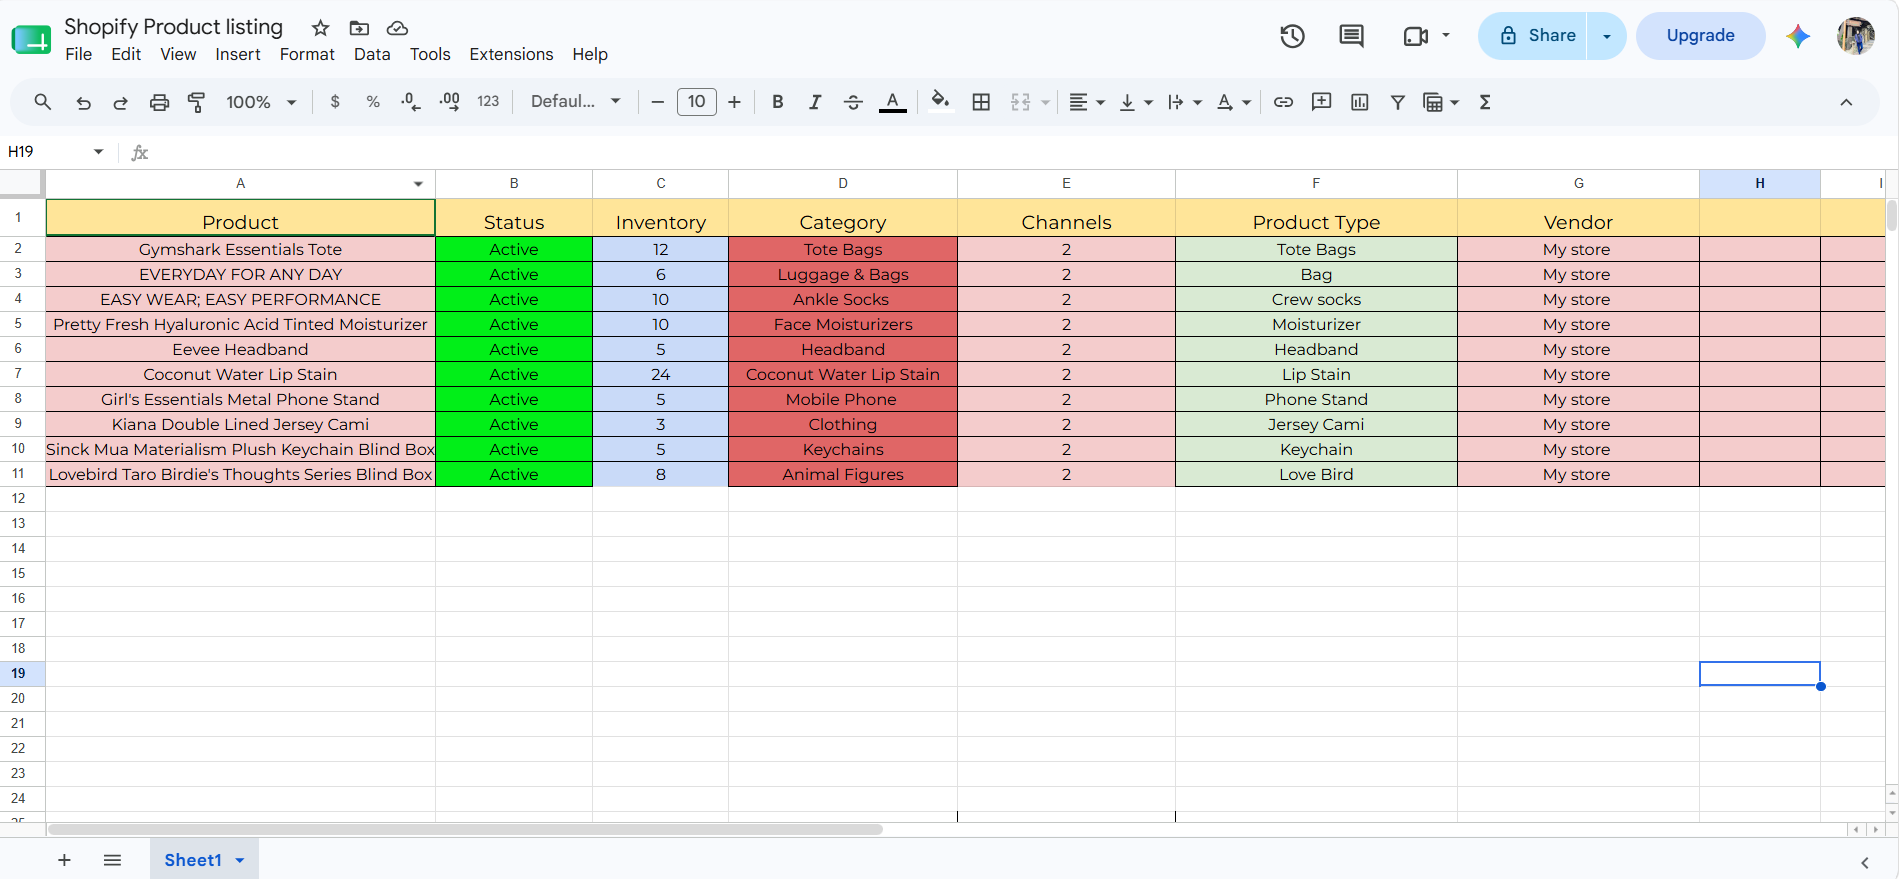The height and width of the screenshot is (879, 1903).
Task: Open the Format menu
Action: 307,54
